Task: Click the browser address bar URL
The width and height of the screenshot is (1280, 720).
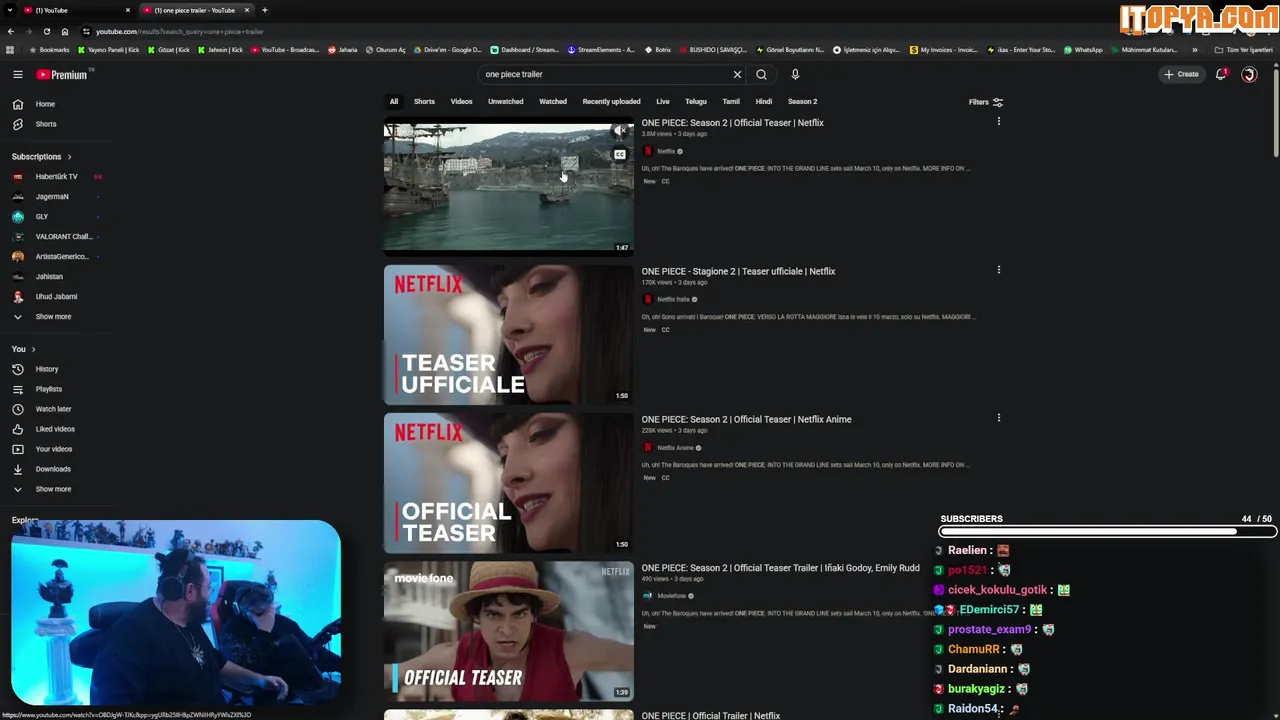Action: tap(180, 31)
